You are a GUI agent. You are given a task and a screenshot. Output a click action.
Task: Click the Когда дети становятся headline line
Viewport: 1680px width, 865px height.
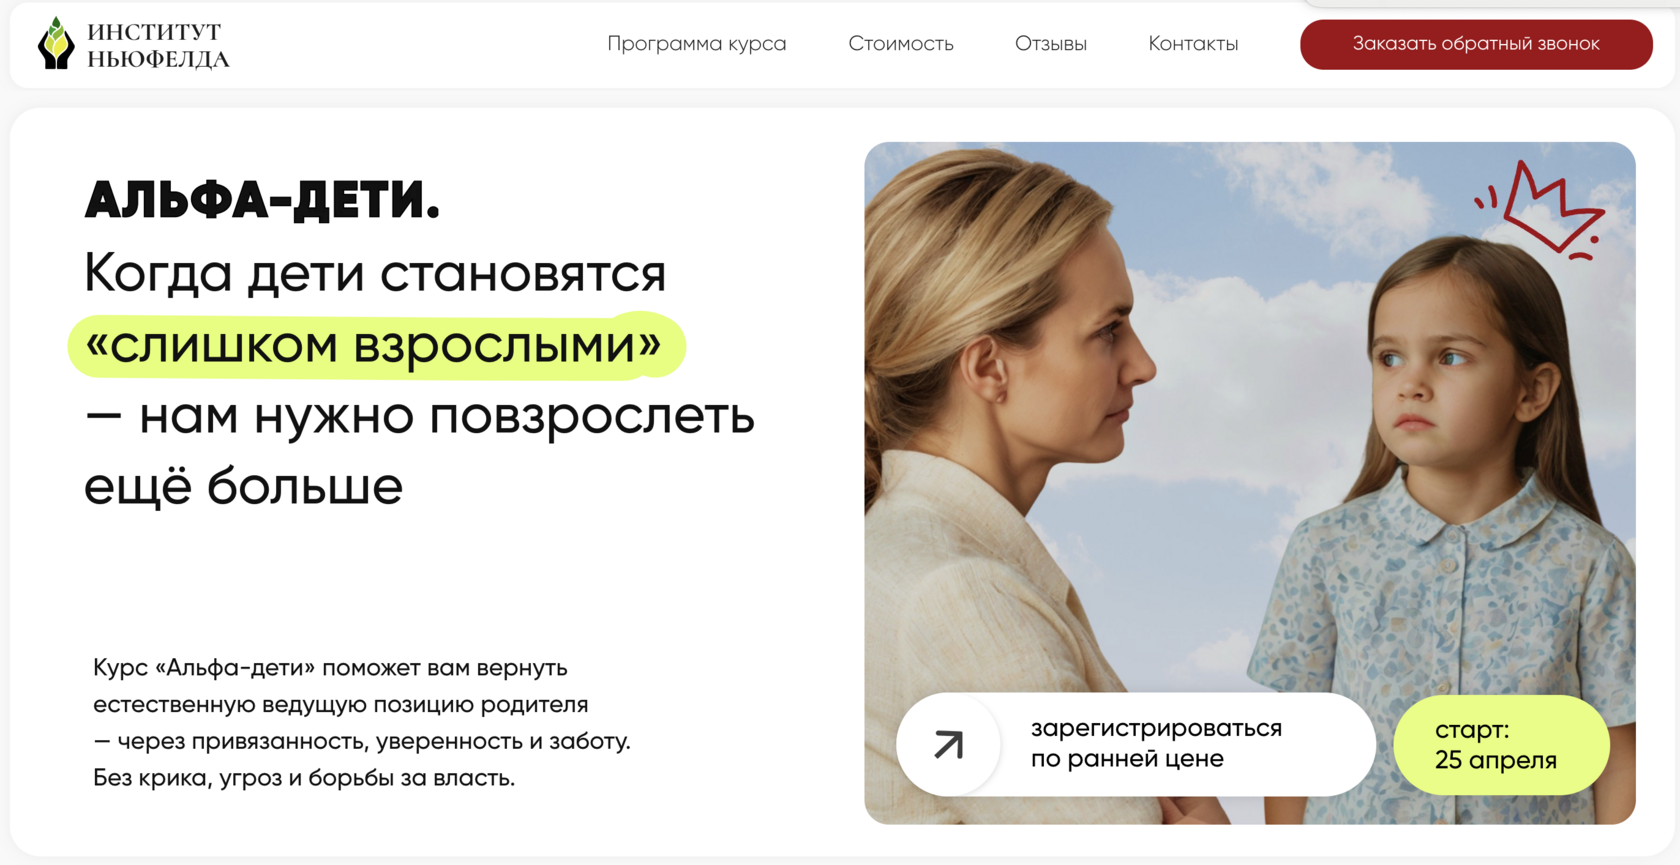click(375, 273)
